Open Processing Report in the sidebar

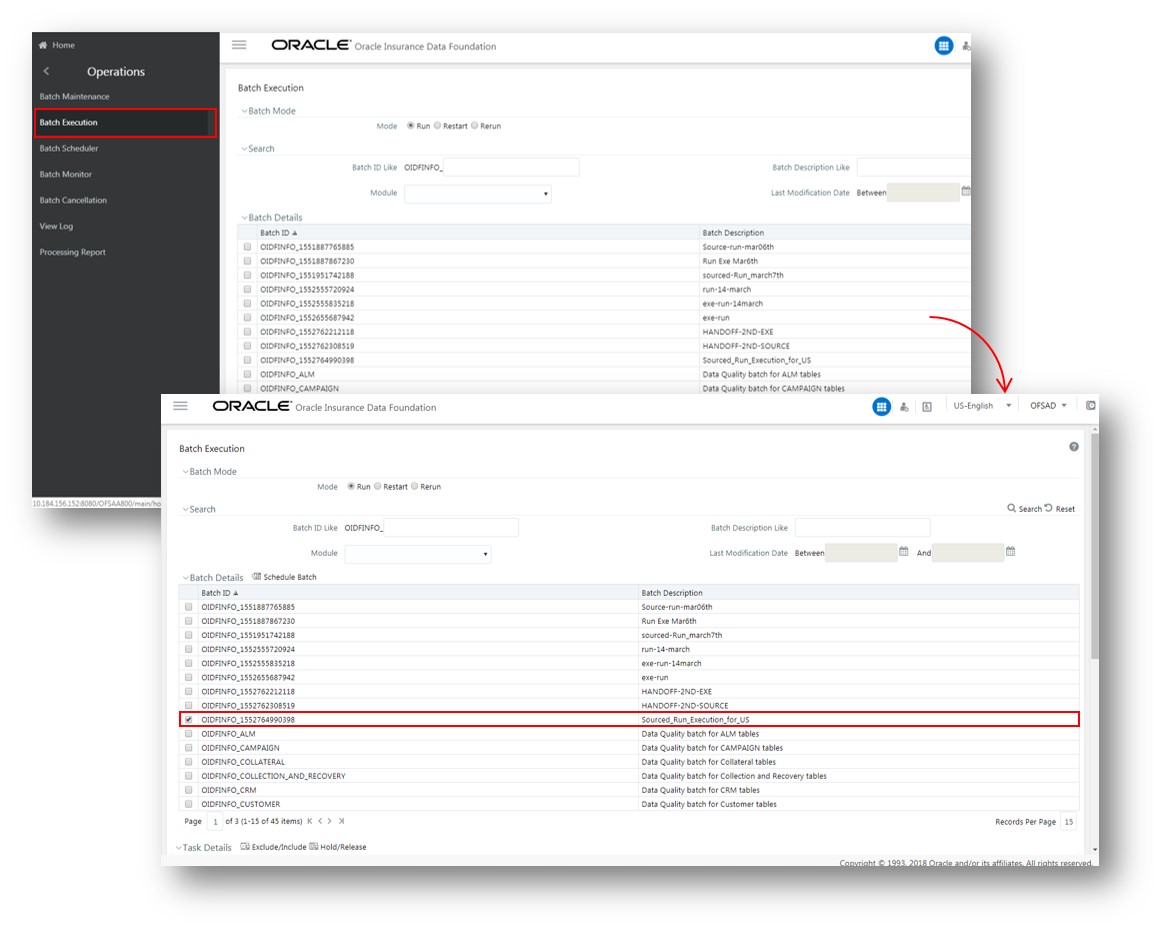tap(73, 252)
